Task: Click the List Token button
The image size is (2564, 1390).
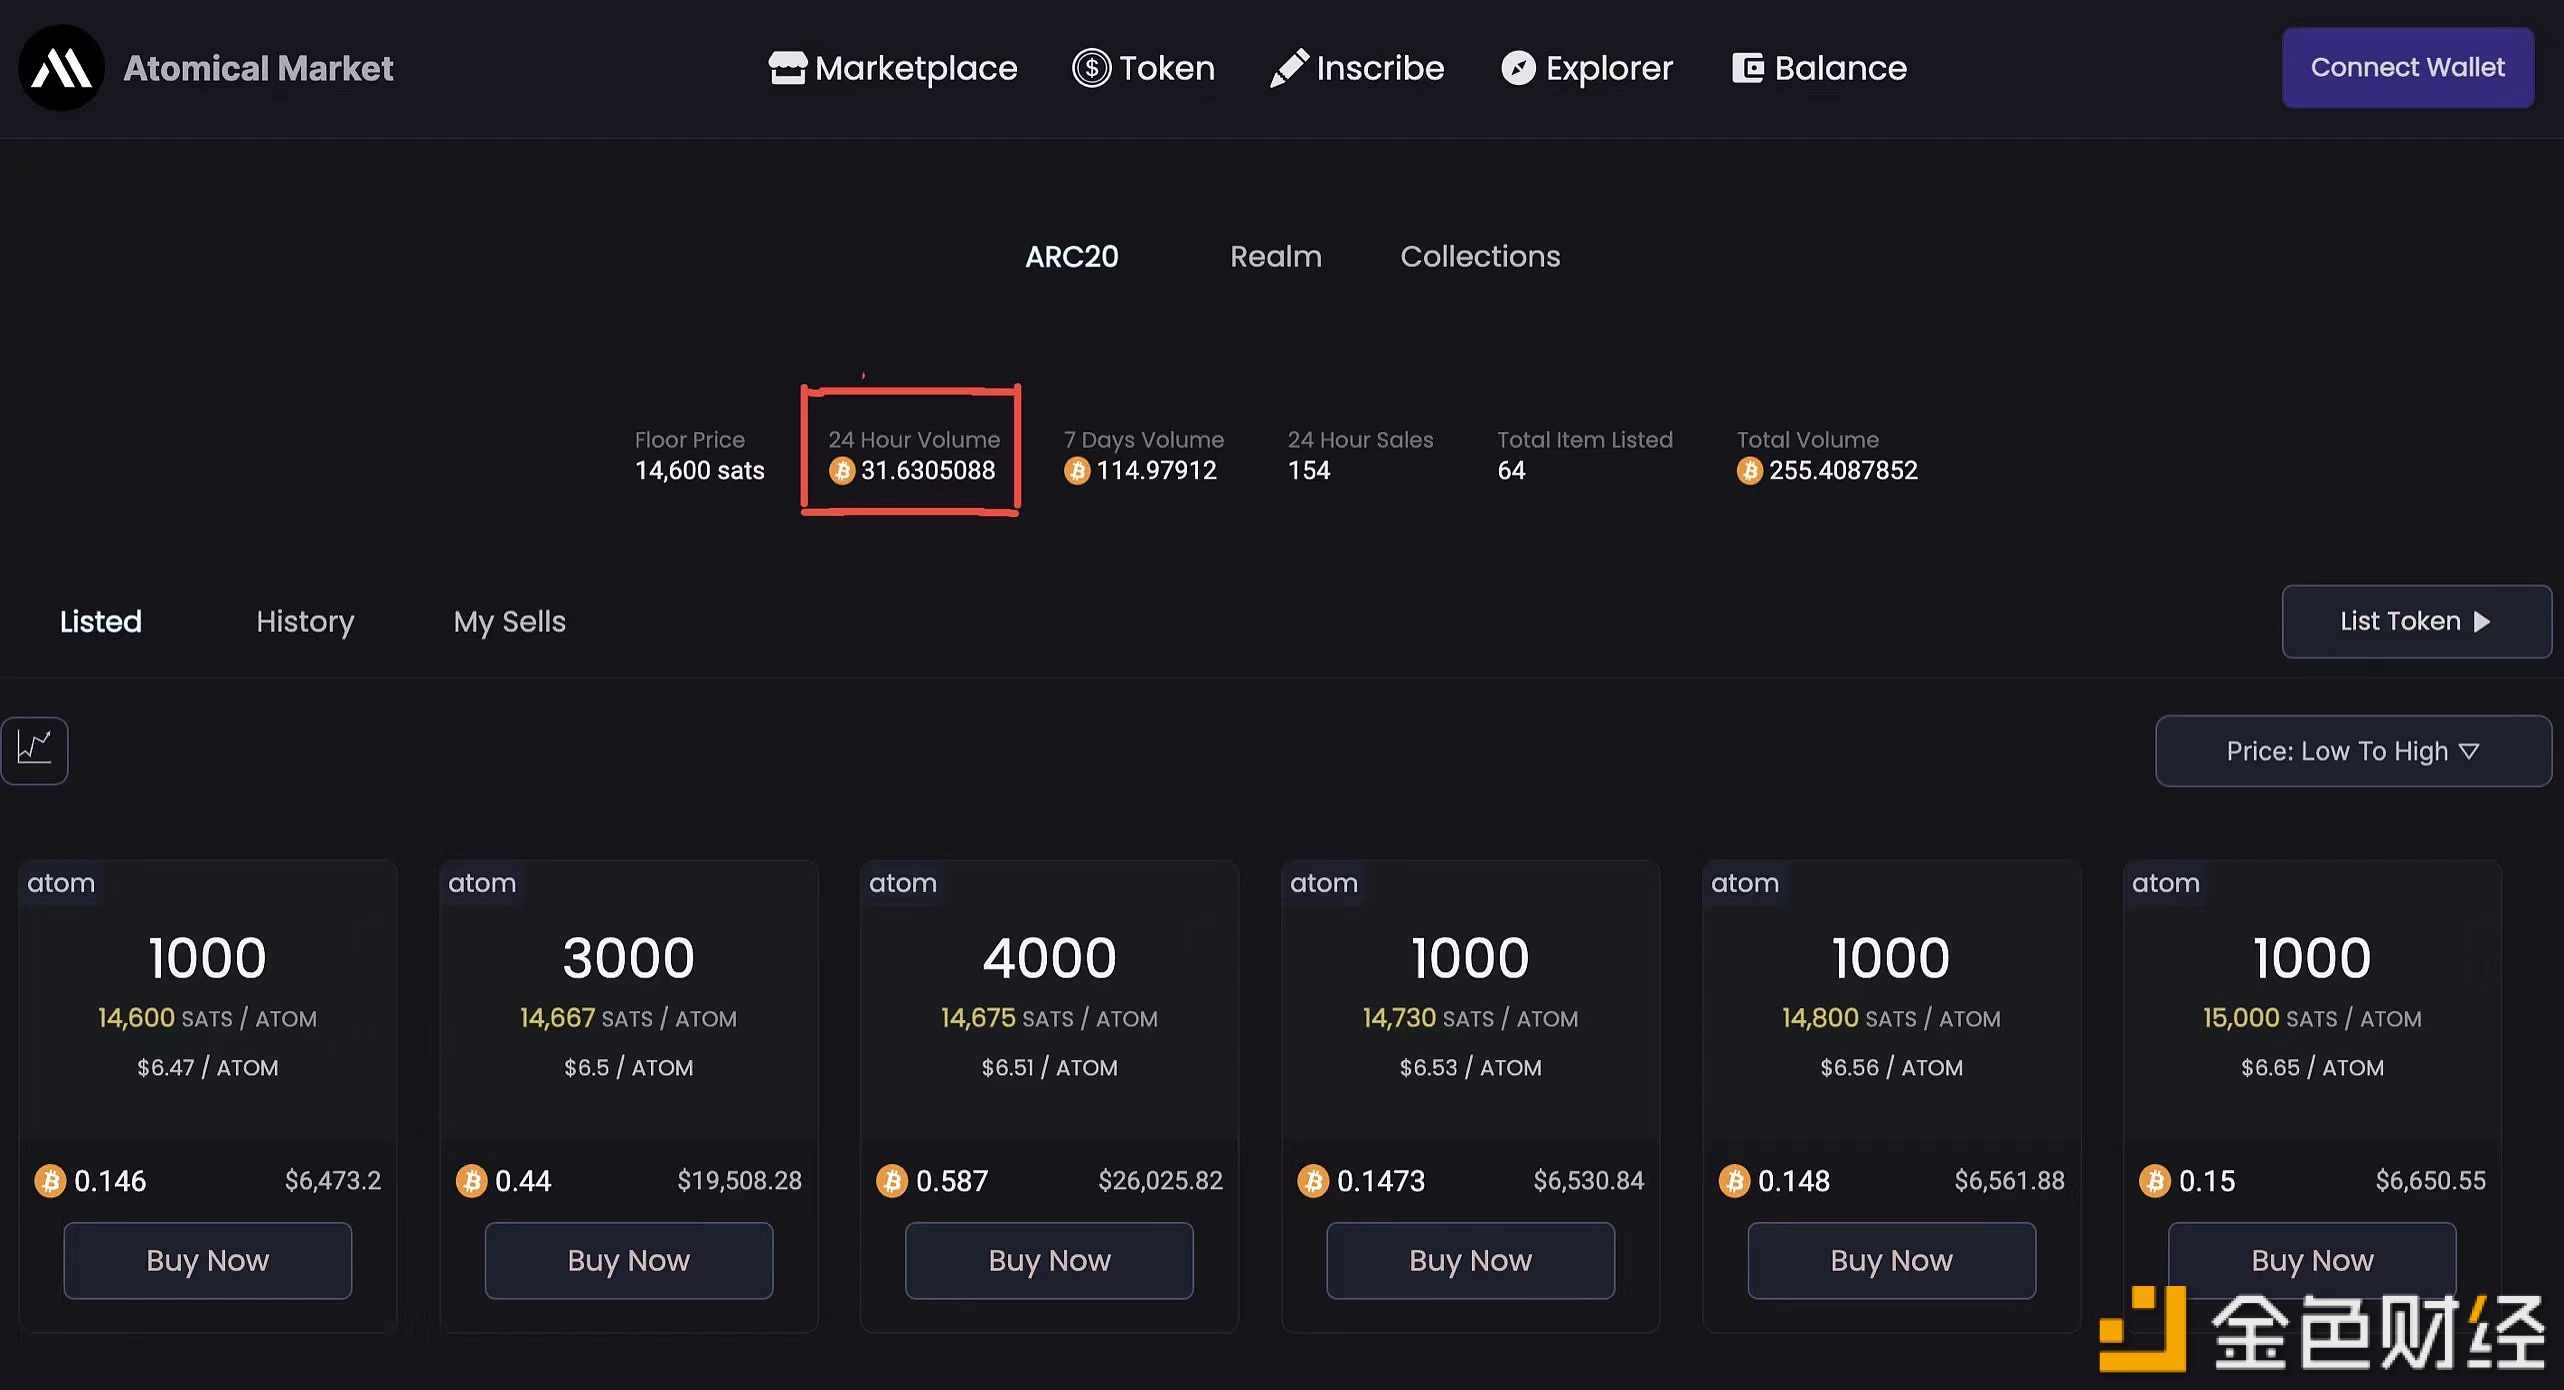Action: coord(2416,622)
